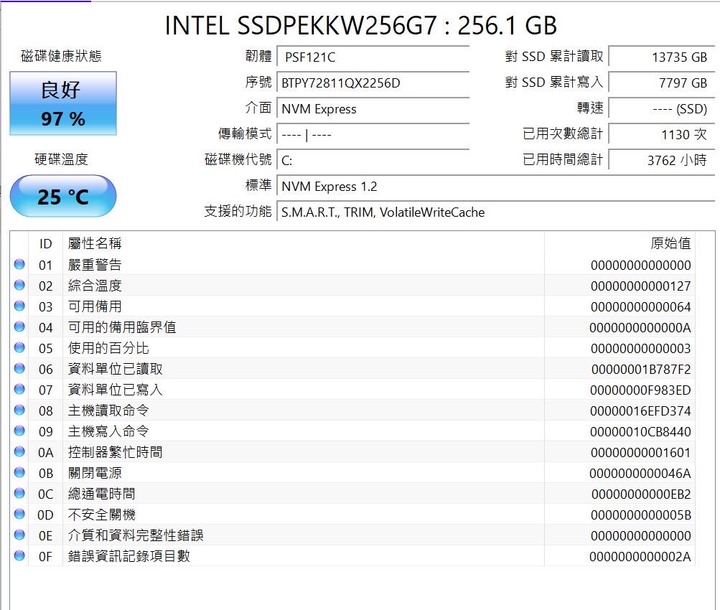The image size is (720, 610).
Task: Click the 屬性名稱 column header
Action: click(95, 243)
